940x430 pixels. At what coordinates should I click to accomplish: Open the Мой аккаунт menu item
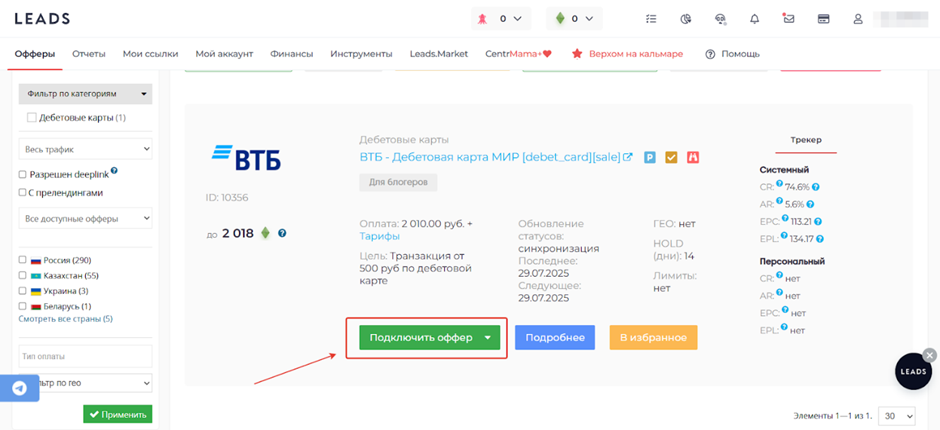pos(224,54)
